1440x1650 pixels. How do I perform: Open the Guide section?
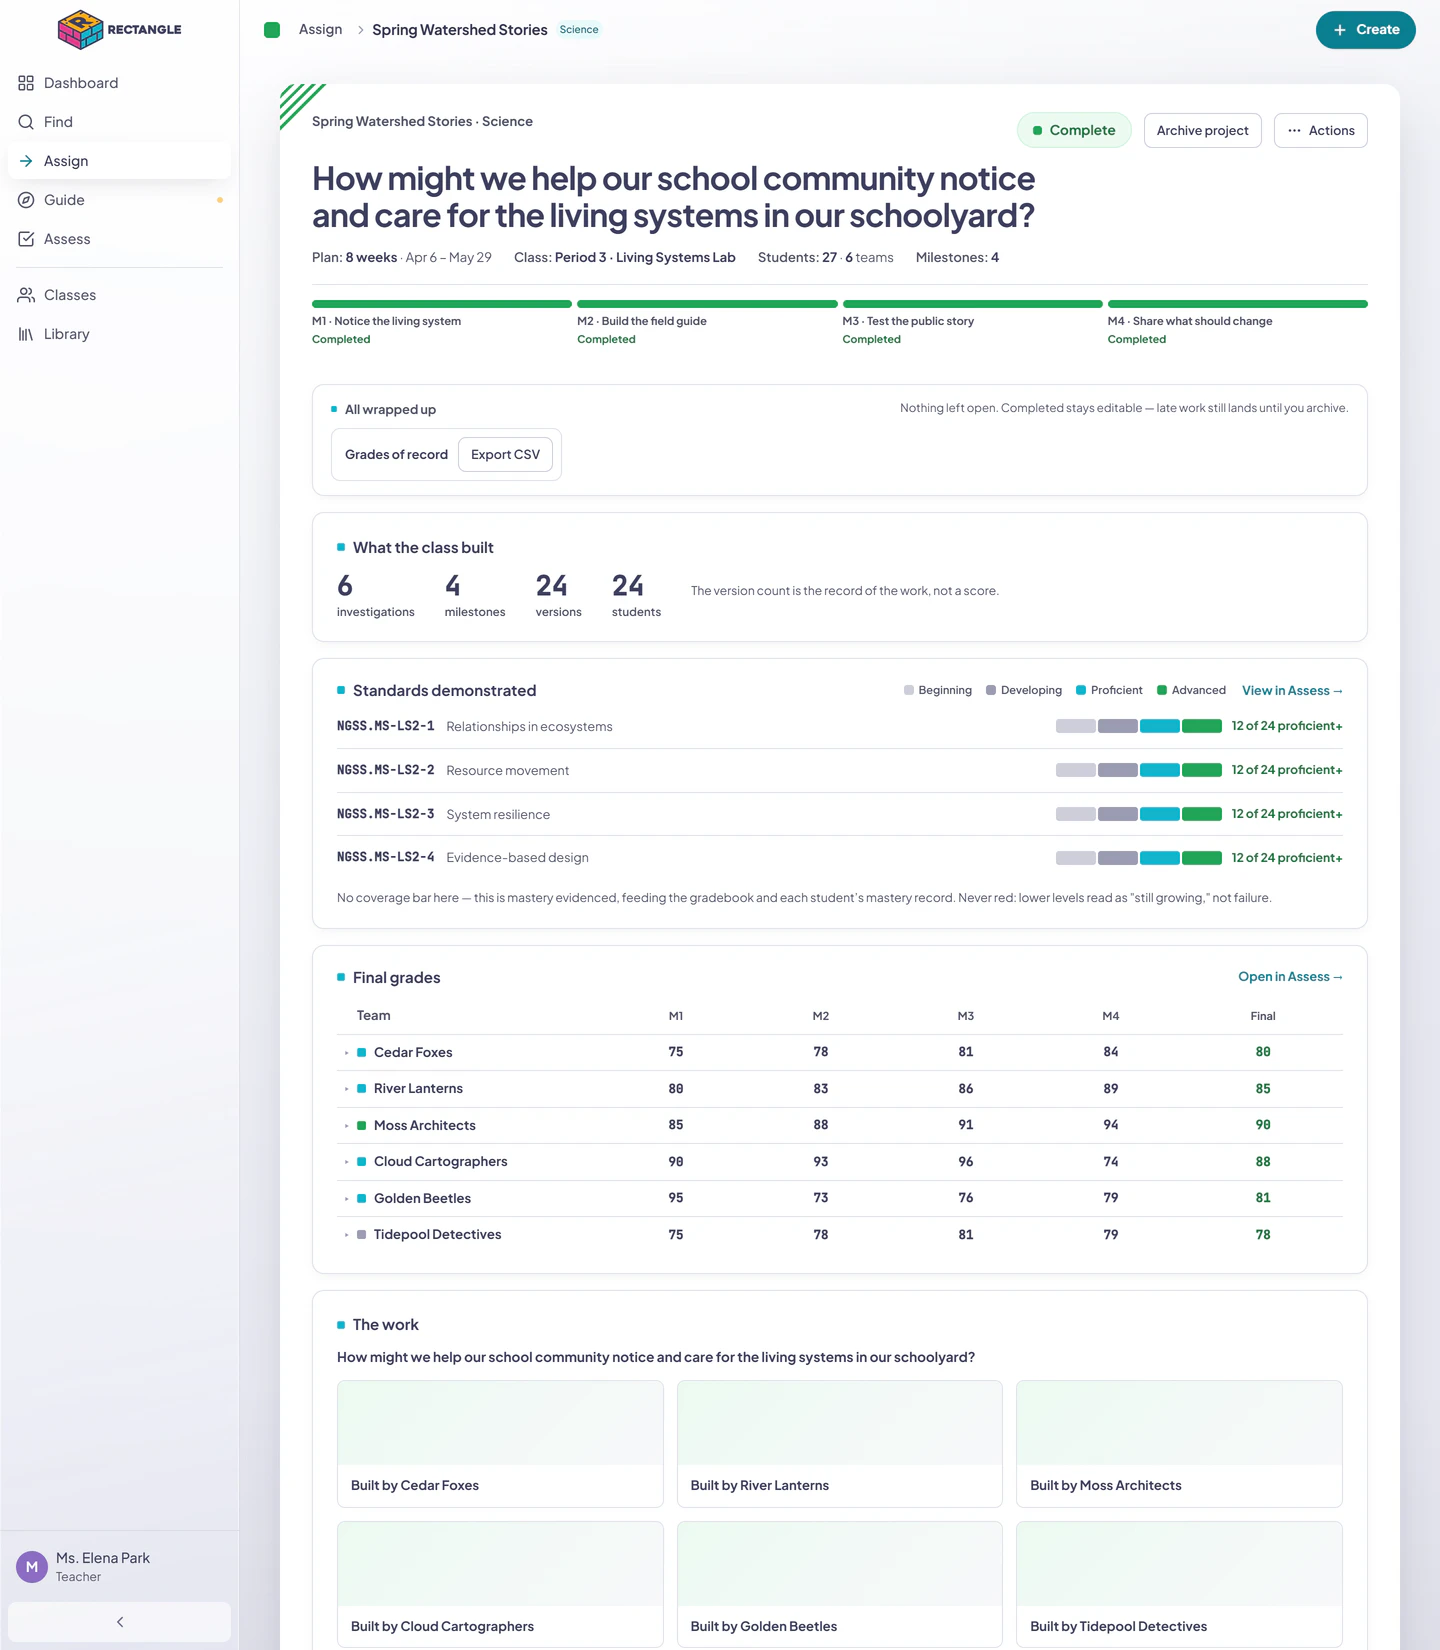pos(119,200)
